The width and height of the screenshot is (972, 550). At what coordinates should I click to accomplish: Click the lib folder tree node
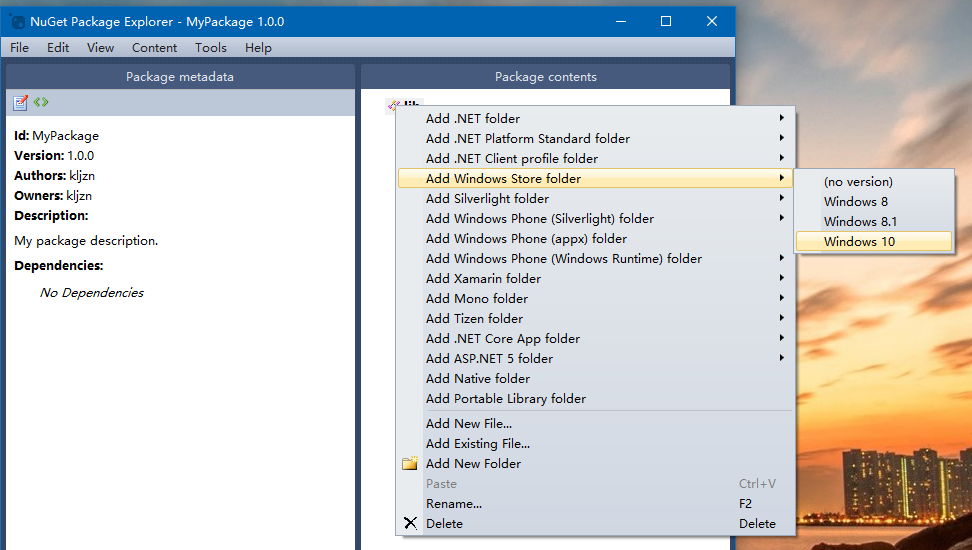click(x=404, y=104)
